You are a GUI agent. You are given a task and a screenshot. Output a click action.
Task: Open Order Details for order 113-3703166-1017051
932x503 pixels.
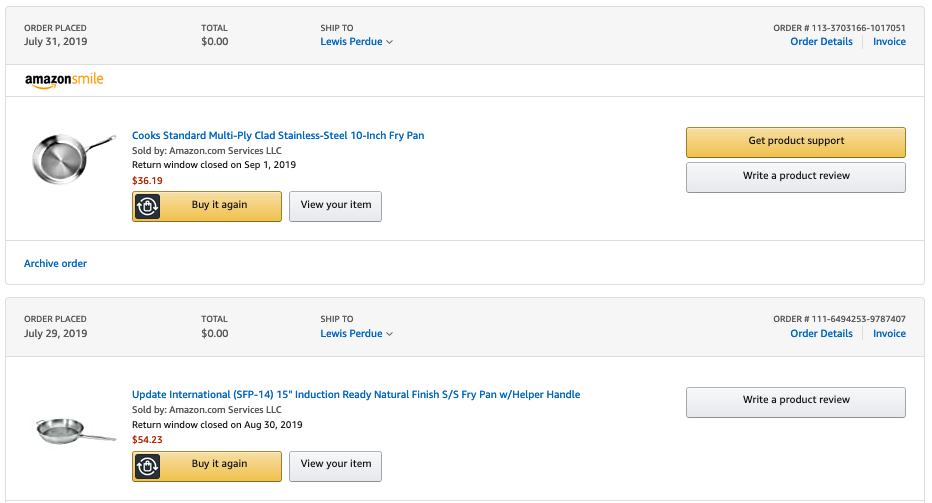click(x=821, y=42)
